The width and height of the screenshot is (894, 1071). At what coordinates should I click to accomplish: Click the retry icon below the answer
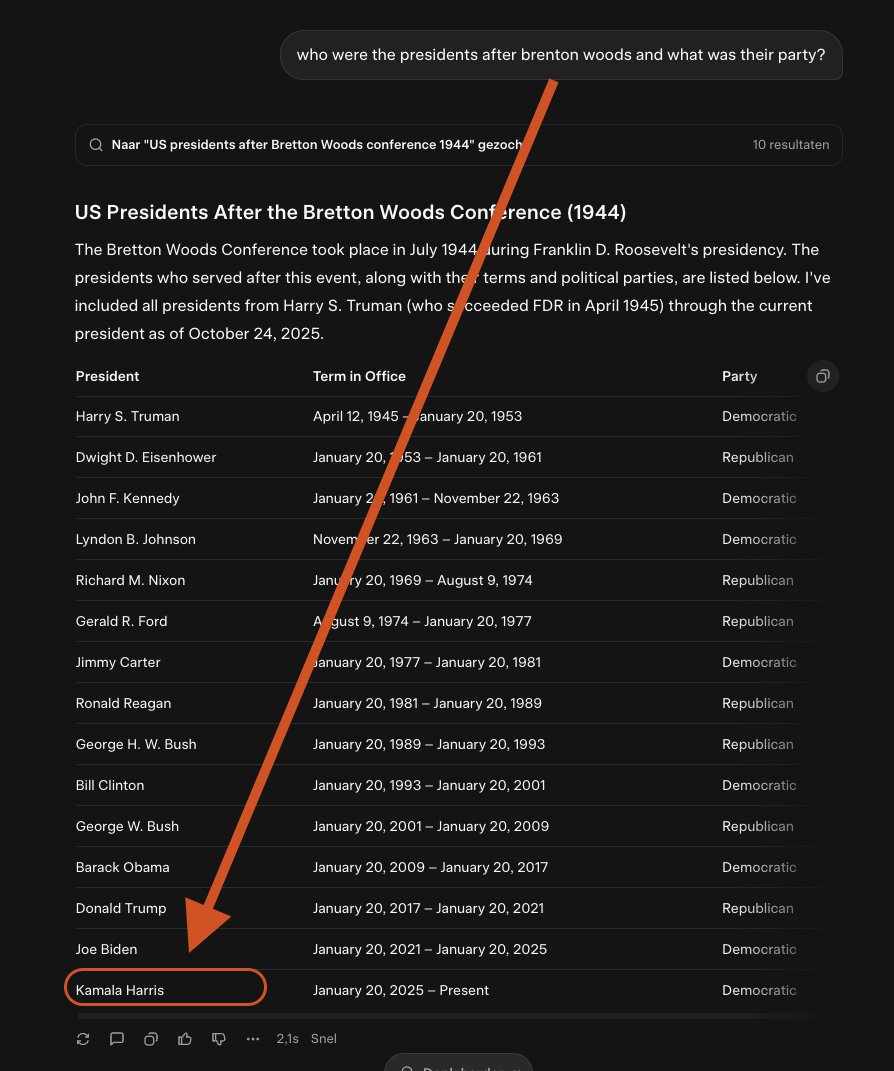[x=83, y=1039]
